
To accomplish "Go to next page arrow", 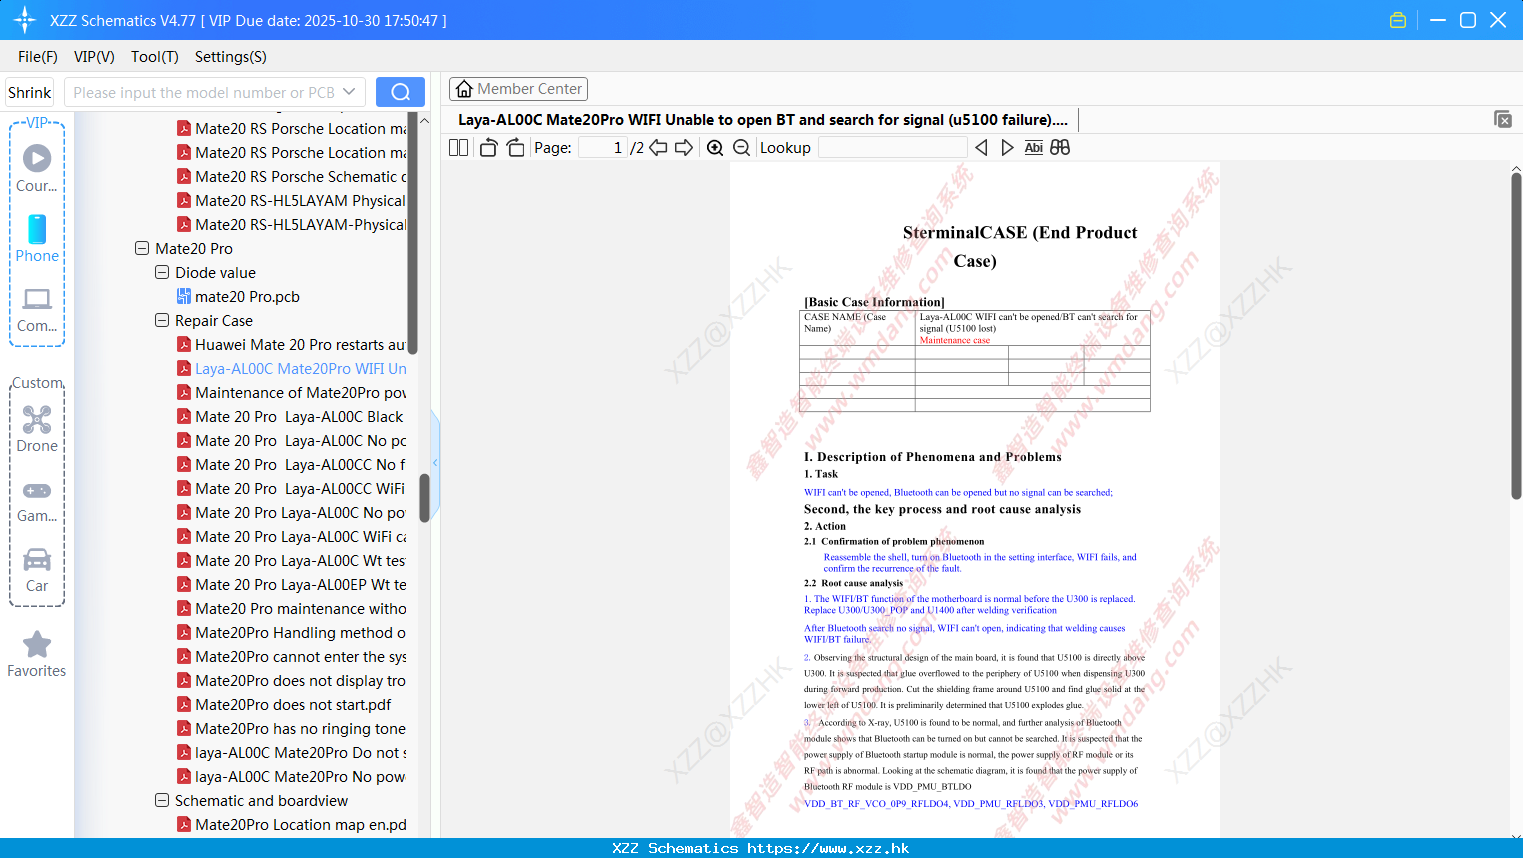I will click(x=684, y=147).
